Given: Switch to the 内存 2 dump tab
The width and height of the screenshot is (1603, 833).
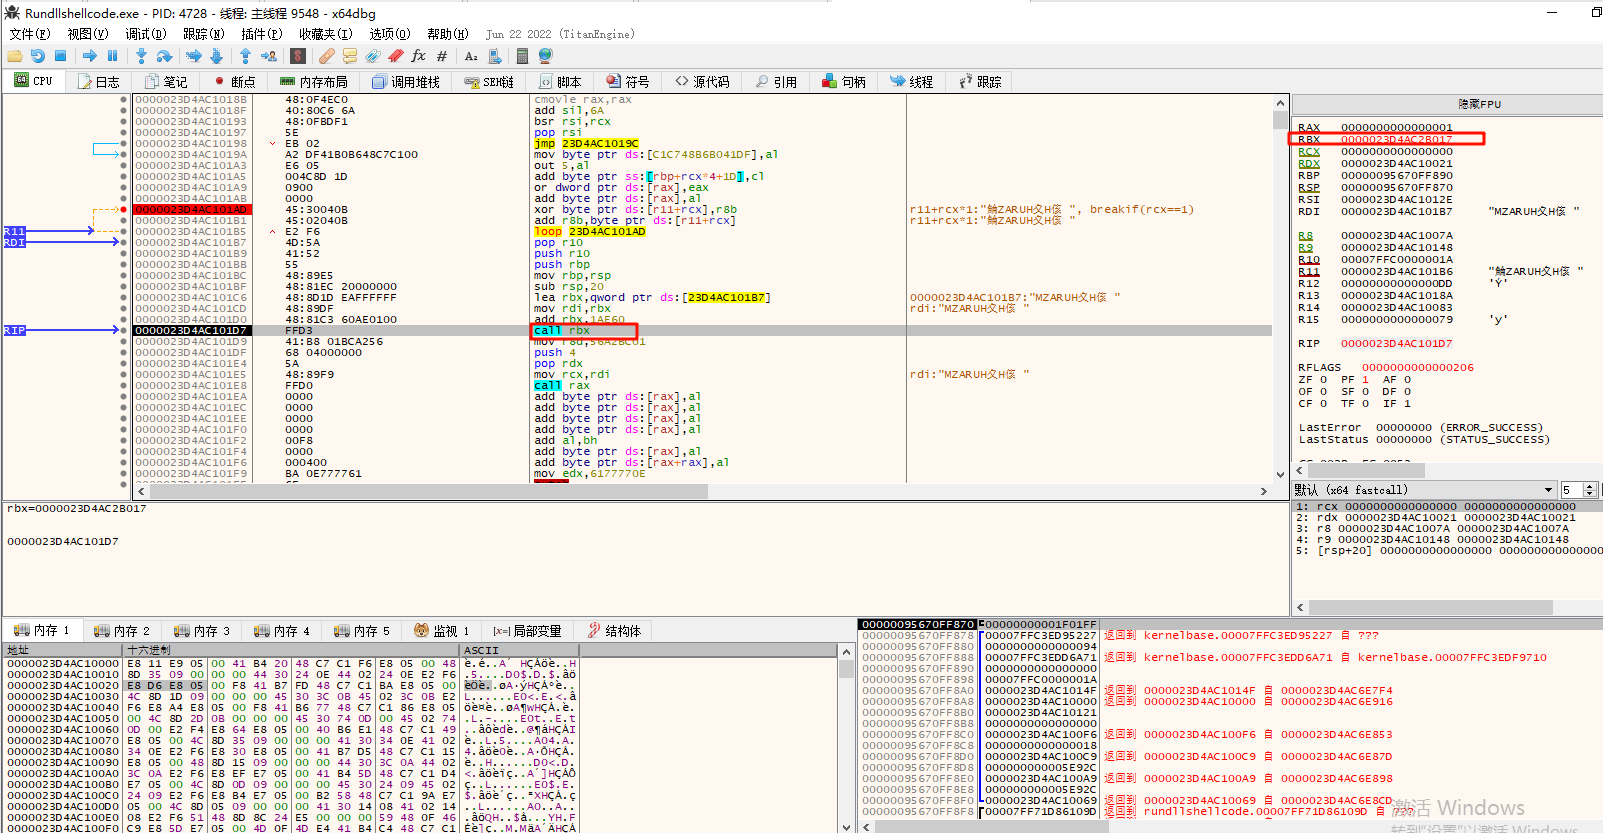Looking at the screenshot, I should 122,631.
